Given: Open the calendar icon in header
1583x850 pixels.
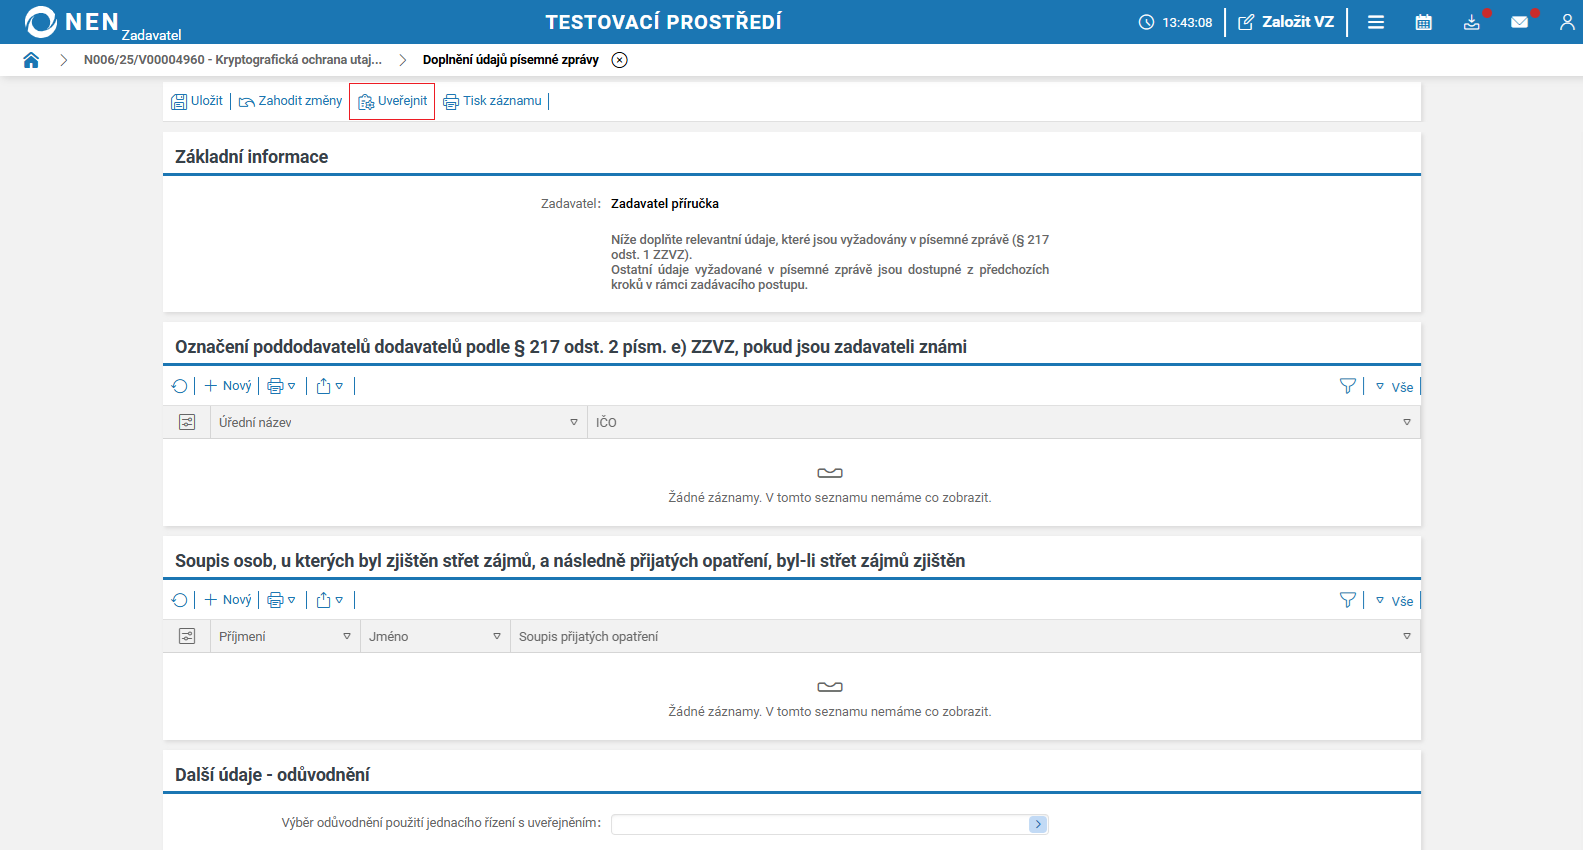Looking at the screenshot, I should 1424,22.
